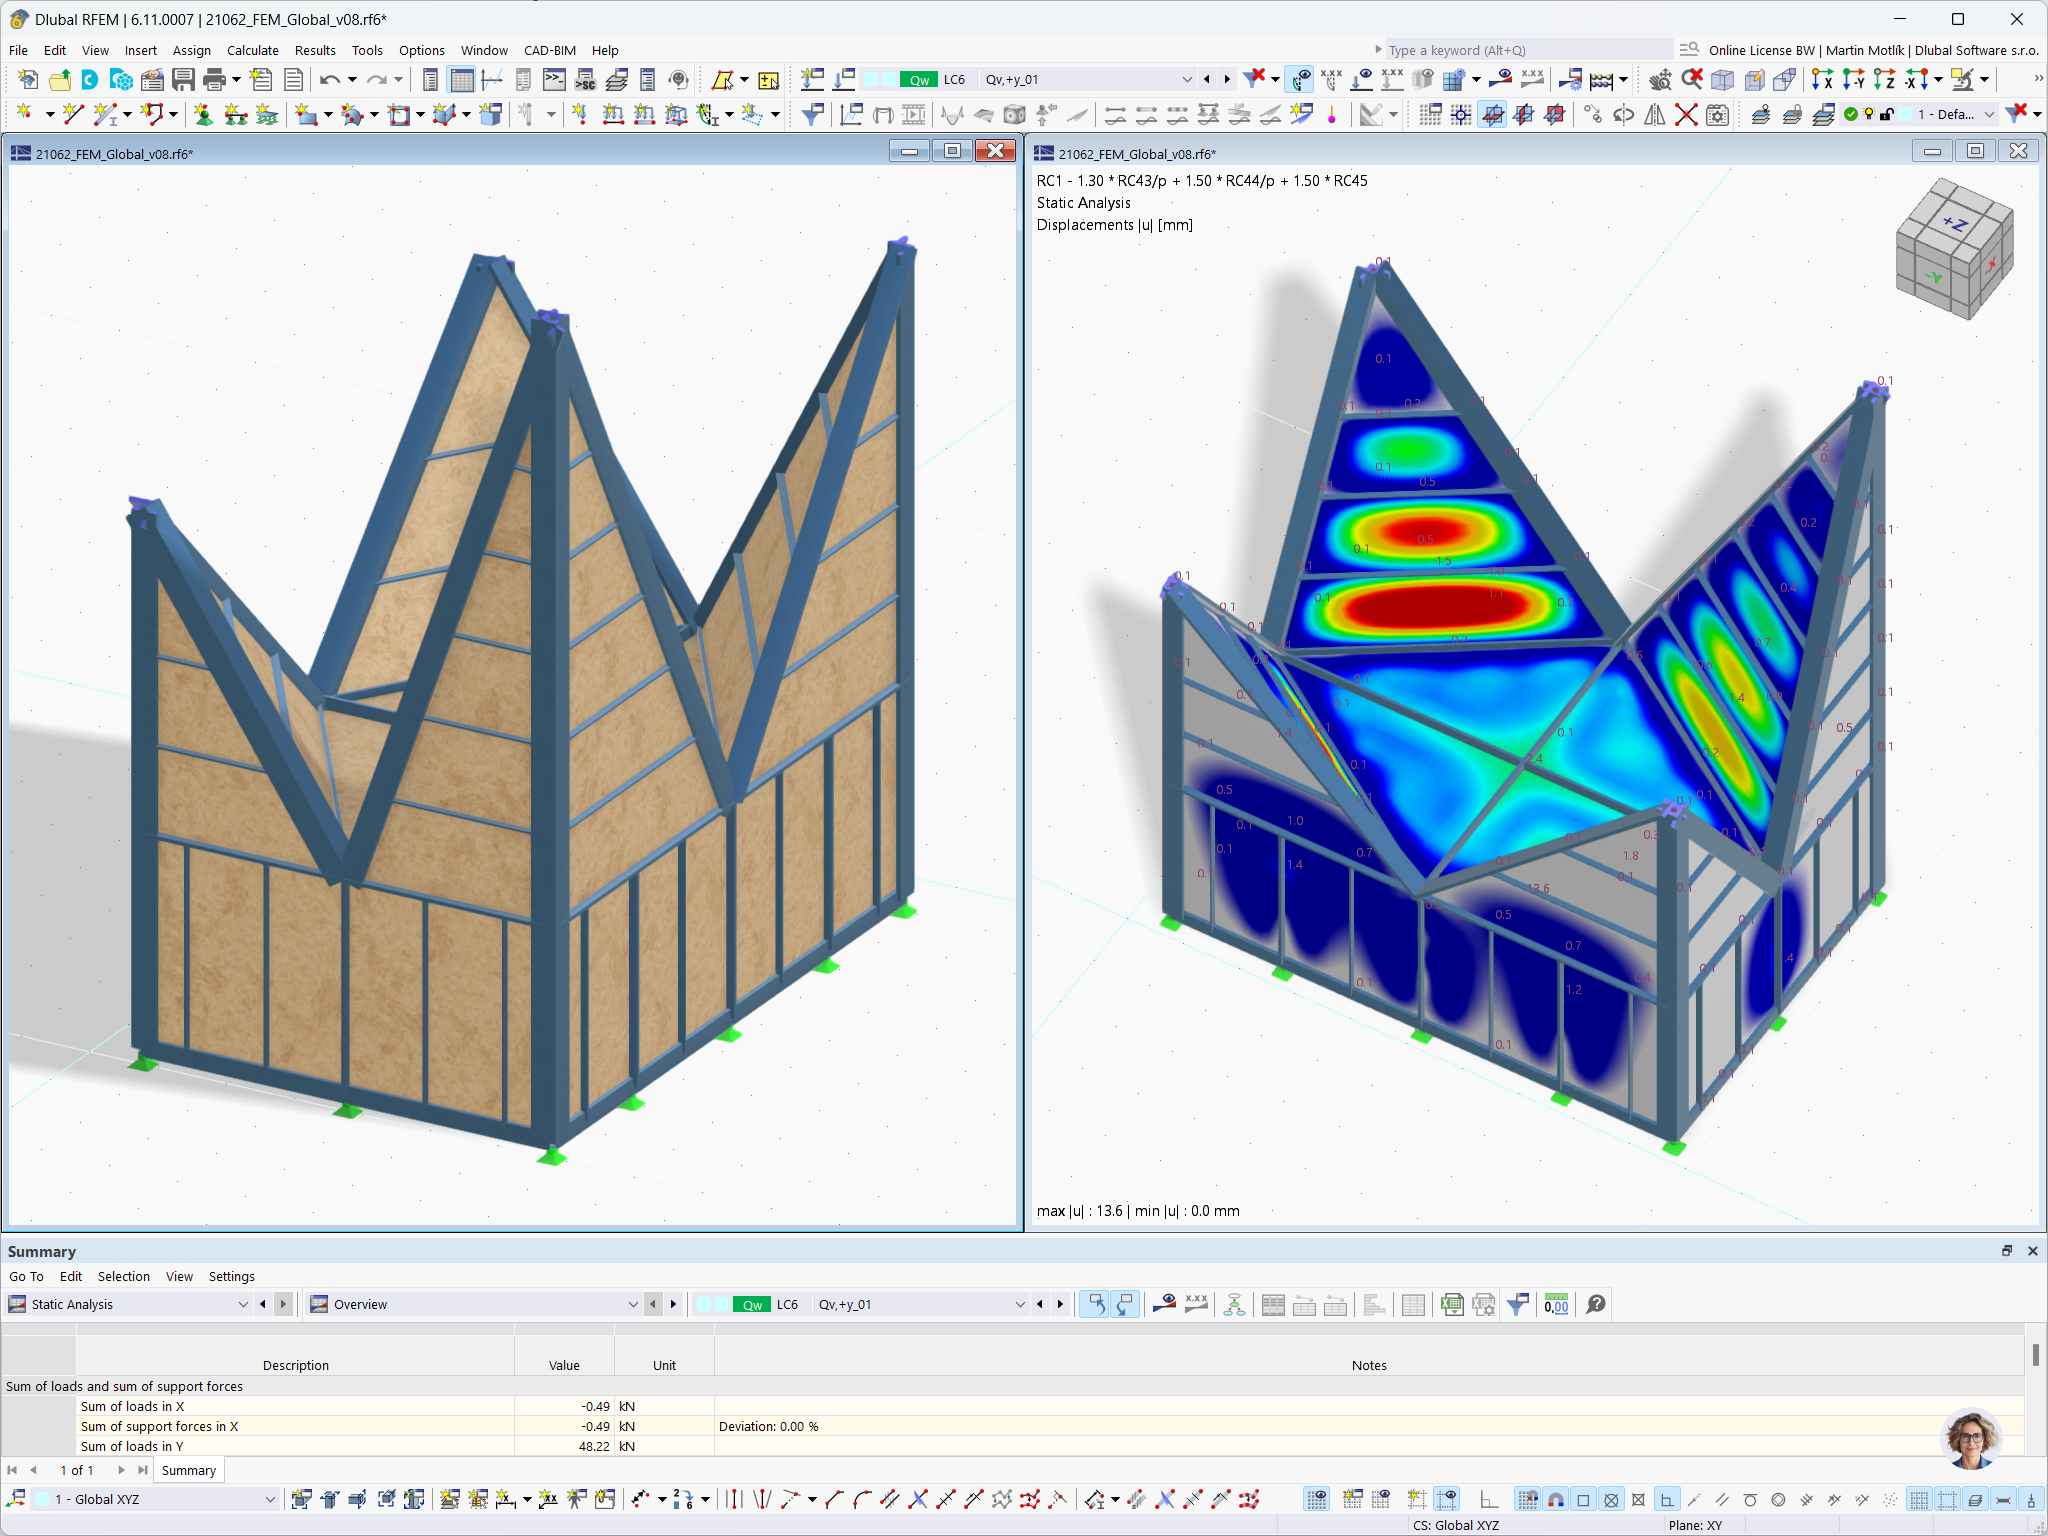The height and width of the screenshot is (1536, 2048).
Task: Click the Save file toolbar icon
Action: (x=183, y=80)
